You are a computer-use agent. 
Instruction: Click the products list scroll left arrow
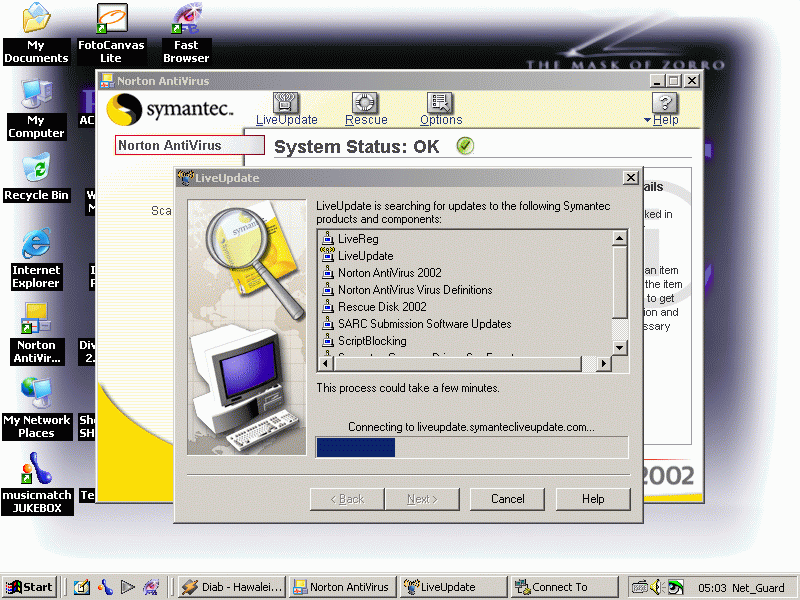click(x=326, y=364)
